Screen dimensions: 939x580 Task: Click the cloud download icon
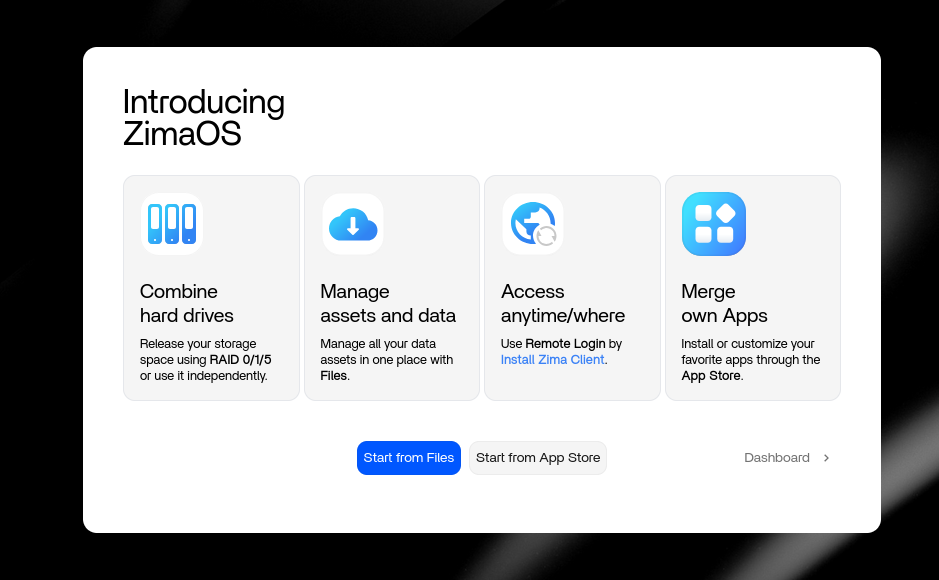point(352,224)
